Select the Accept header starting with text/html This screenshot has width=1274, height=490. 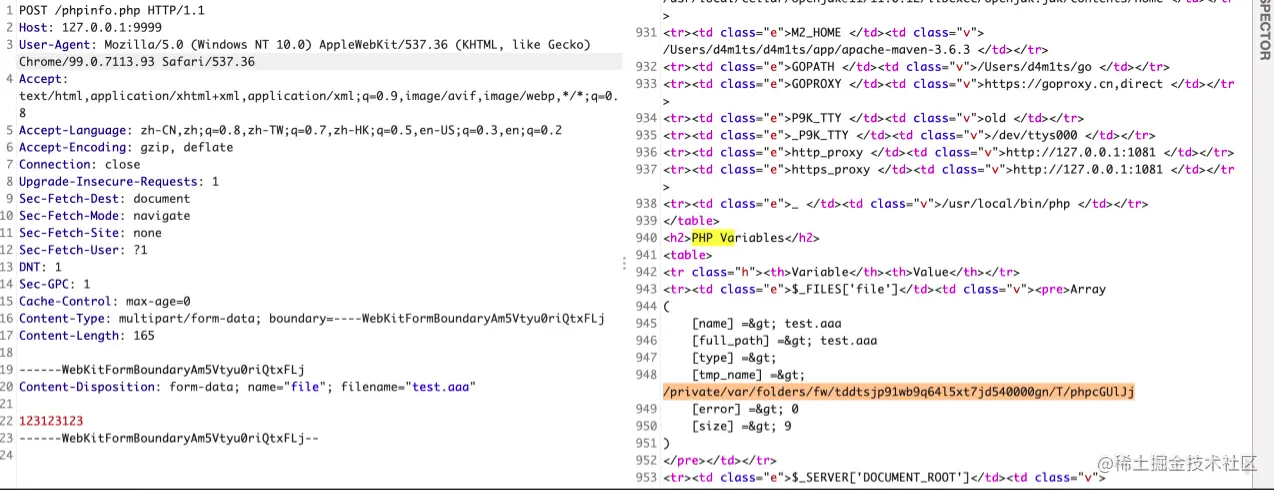(318, 96)
